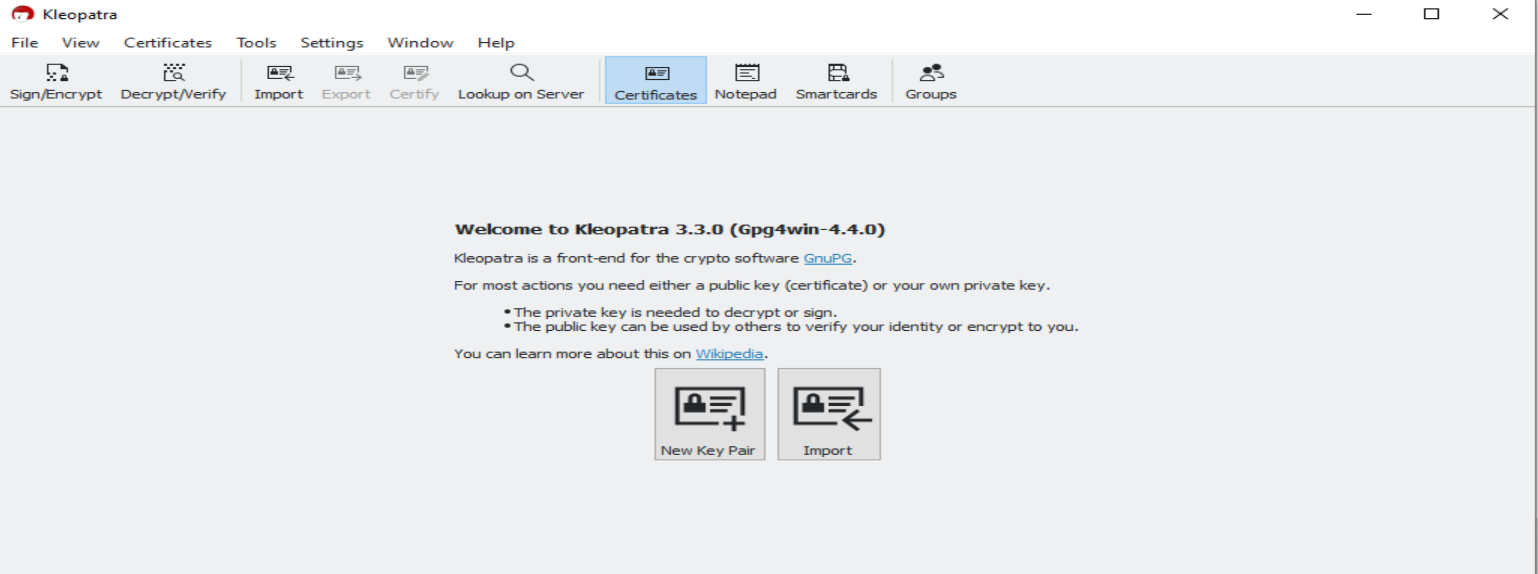Open the View menu
Screen dimensions: 1538x574
coord(80,43)
